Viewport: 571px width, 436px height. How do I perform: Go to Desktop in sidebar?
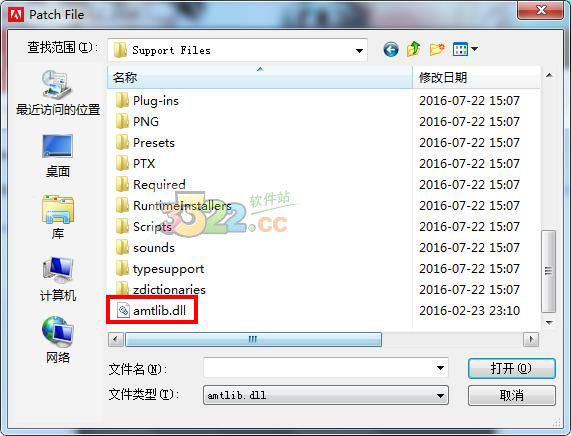pyautogui.click(x=58, y=156)
